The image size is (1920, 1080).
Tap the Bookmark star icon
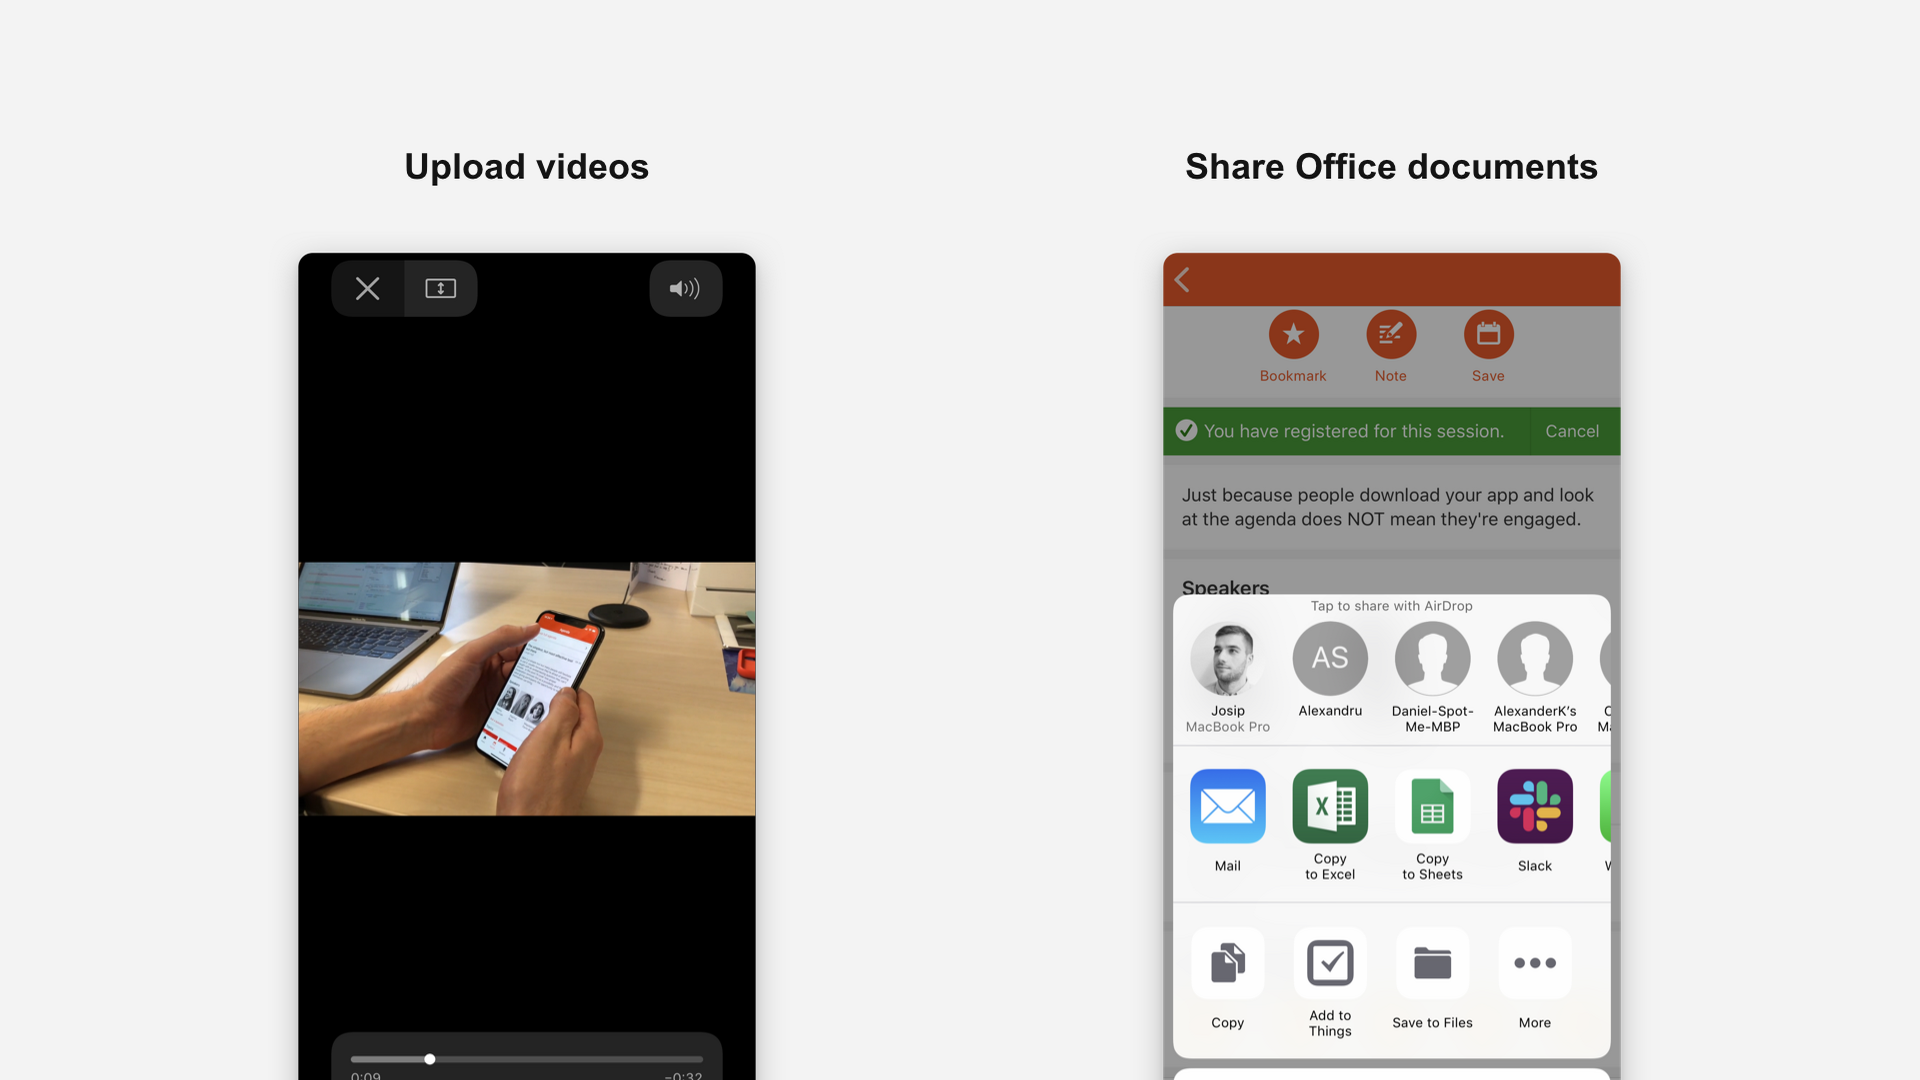pyautogui.click(x=1293, y=335)
